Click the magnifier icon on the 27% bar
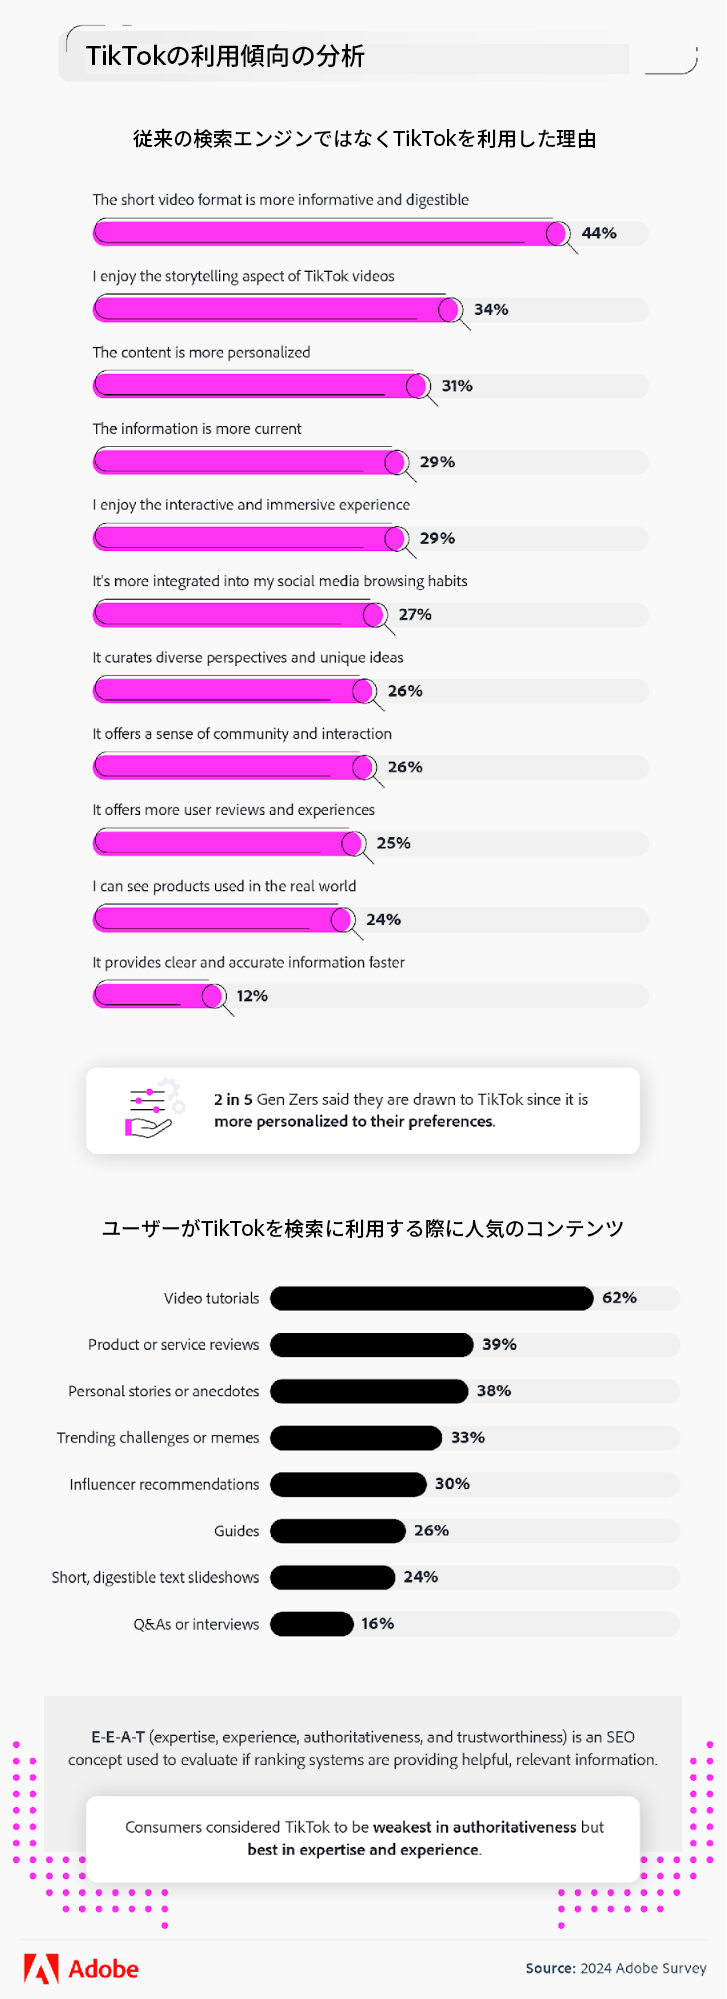The image size is (727, 1999). click(375, 615)
